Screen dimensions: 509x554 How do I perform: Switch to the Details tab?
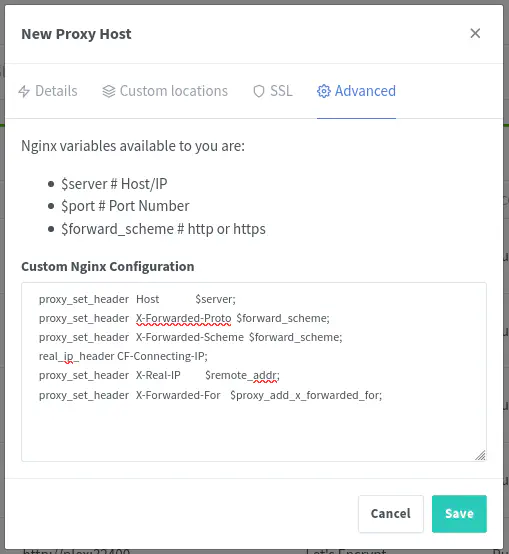[x=48, y=91]
